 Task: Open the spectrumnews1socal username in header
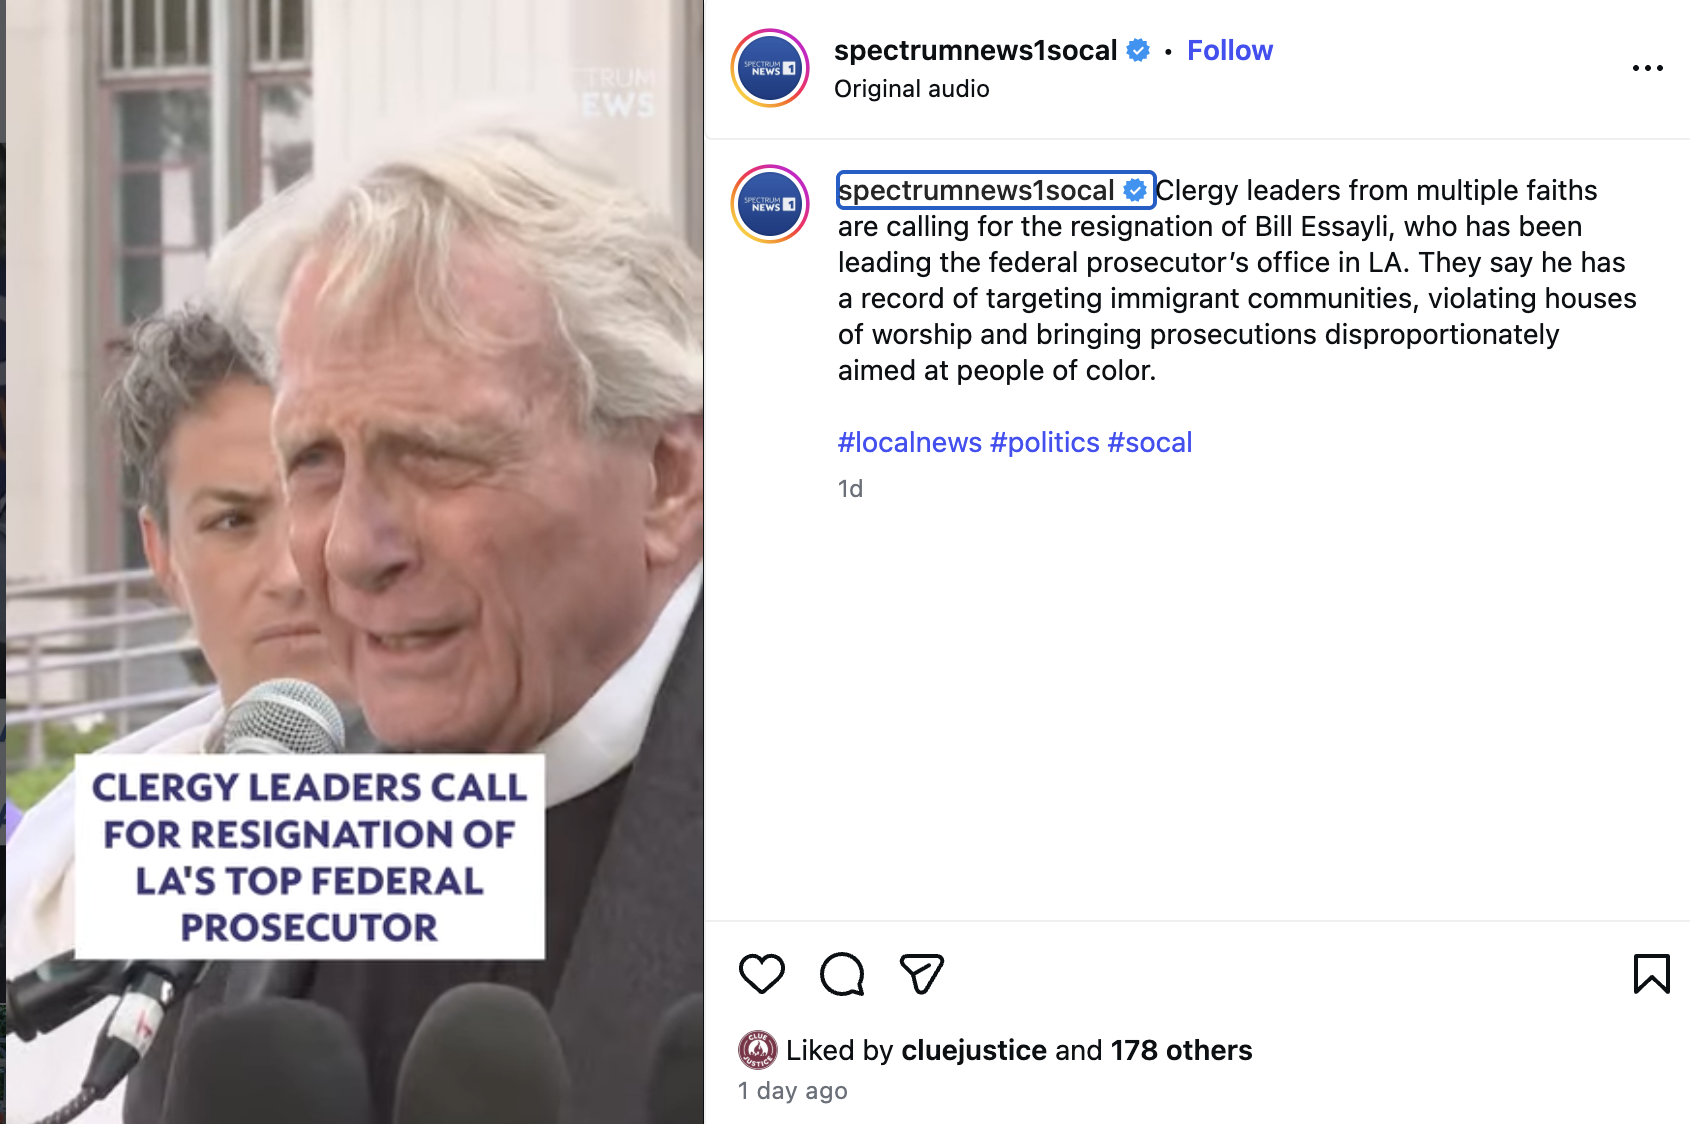975,50
